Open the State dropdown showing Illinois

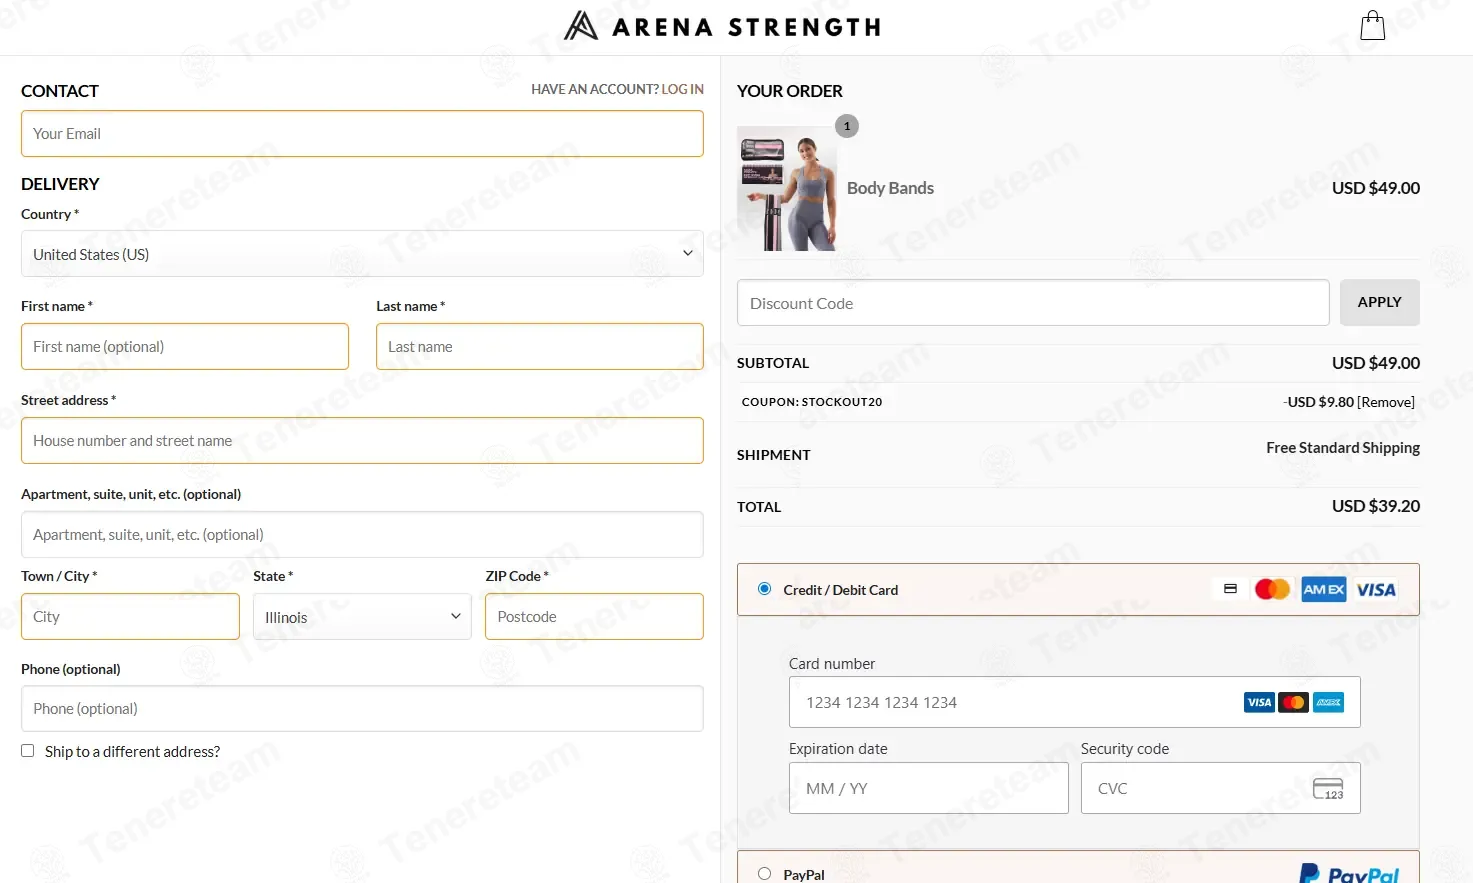point(362,617)
